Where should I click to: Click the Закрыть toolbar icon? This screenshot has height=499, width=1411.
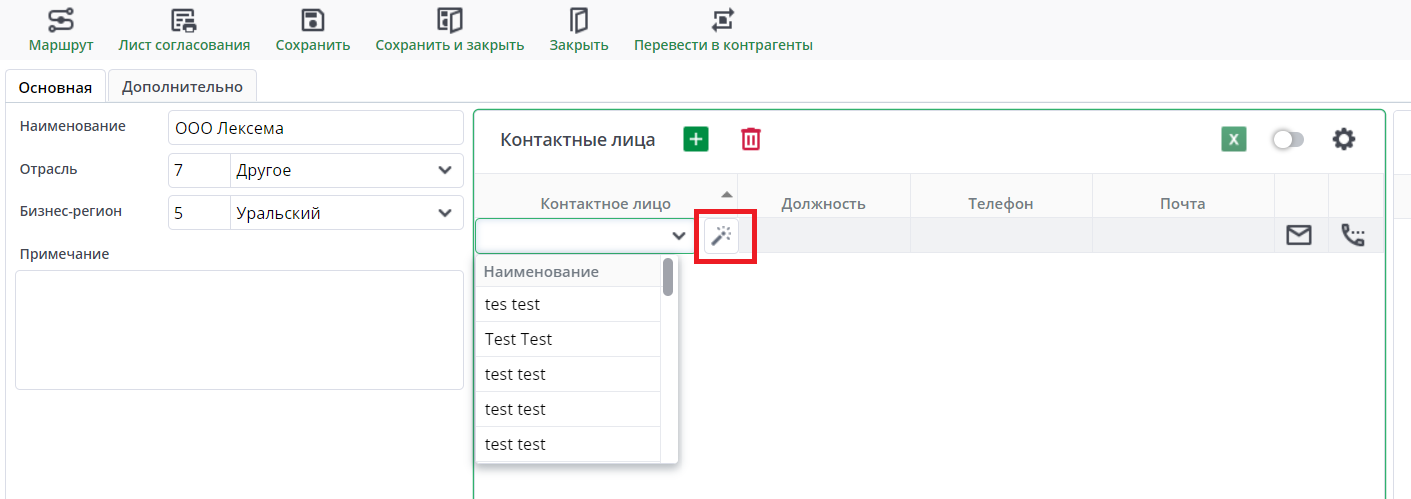click(579, 20)
